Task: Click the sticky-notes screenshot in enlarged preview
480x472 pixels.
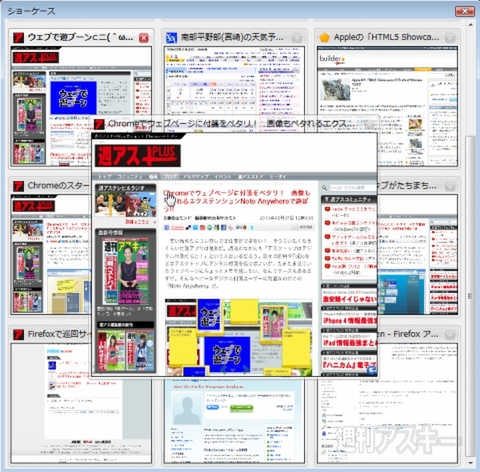Action: pyautogui.click(x=238, y=337)
